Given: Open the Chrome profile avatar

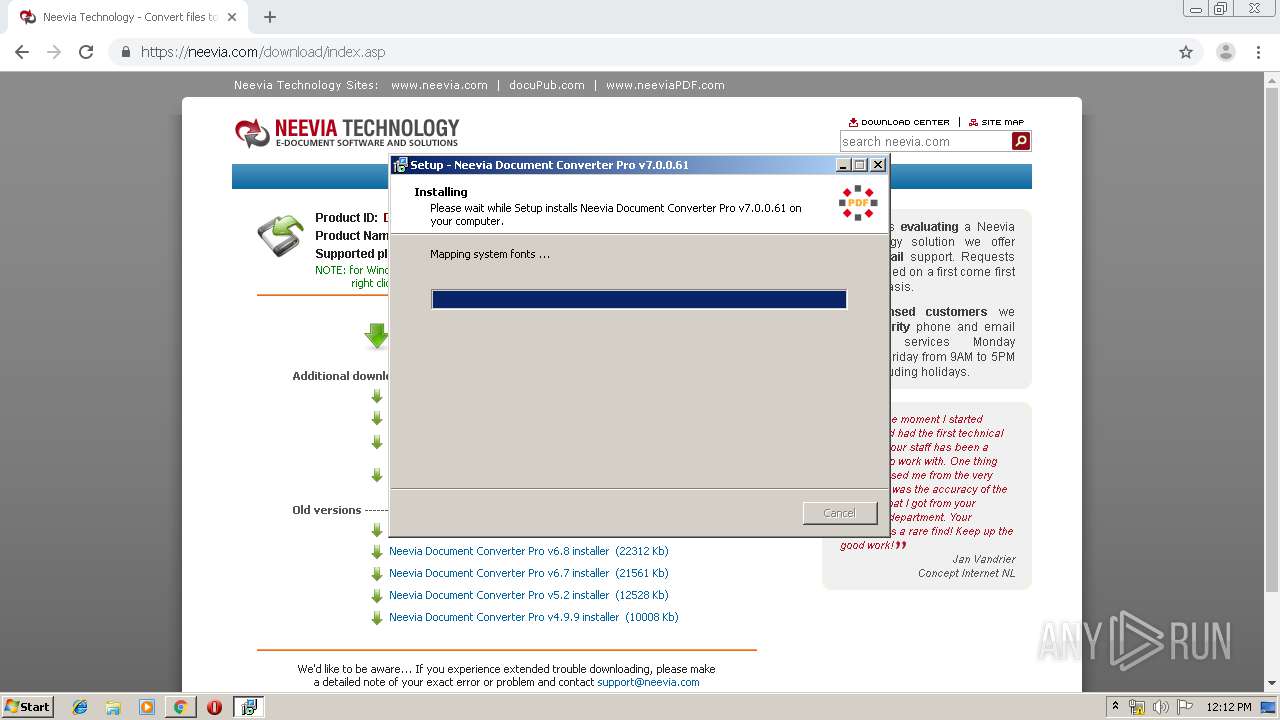Looking at the screenshot, I should tap(1225, 52).
